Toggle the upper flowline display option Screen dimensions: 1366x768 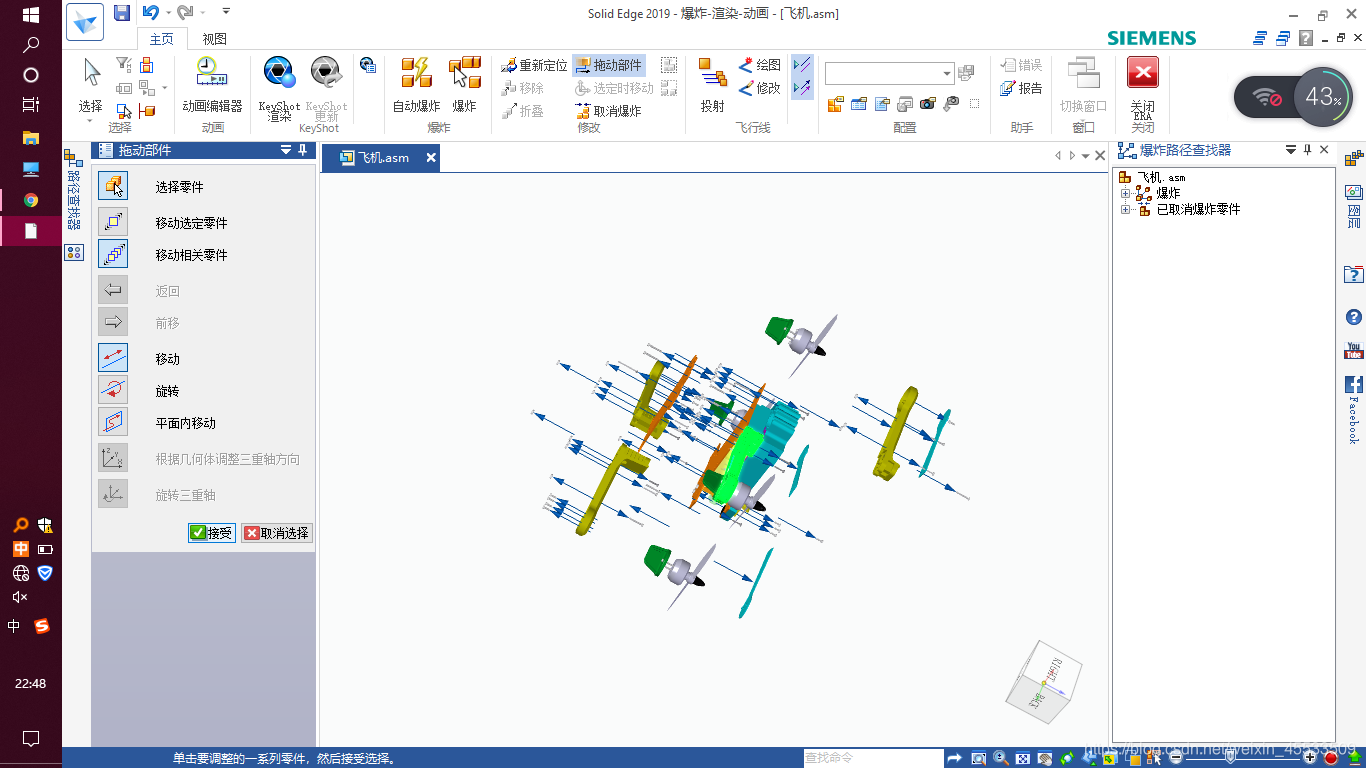point(802,65)
